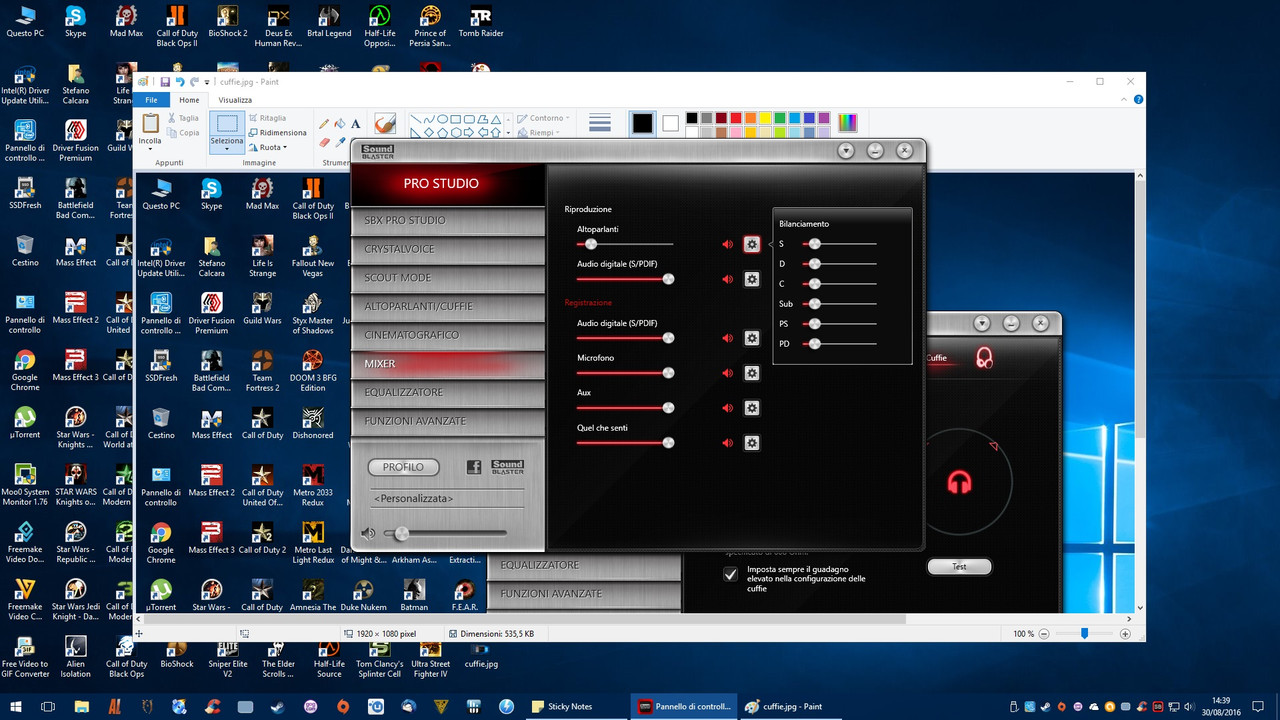This screenshot has height=720, width=1280.
Task: Open gear settings for recording Audio digitale (S/PDIF)
Action: point(752,338)
